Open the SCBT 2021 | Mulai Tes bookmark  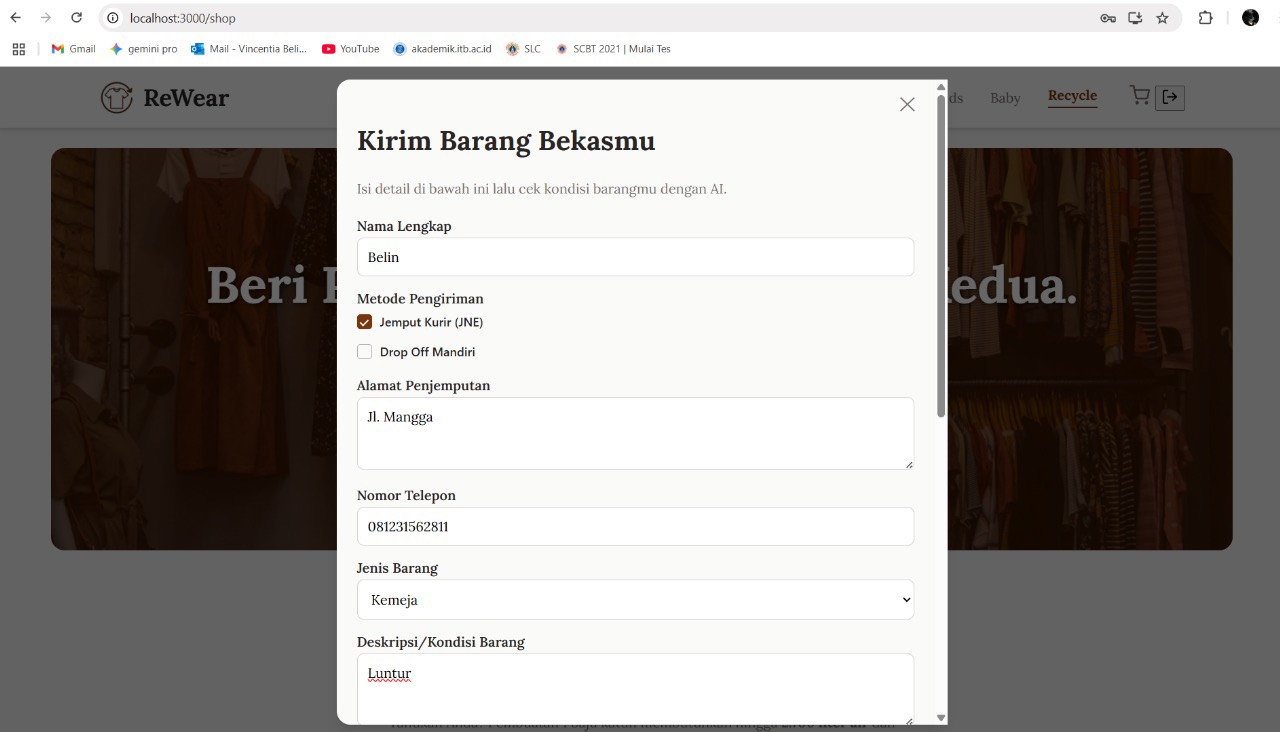(613, 49)
